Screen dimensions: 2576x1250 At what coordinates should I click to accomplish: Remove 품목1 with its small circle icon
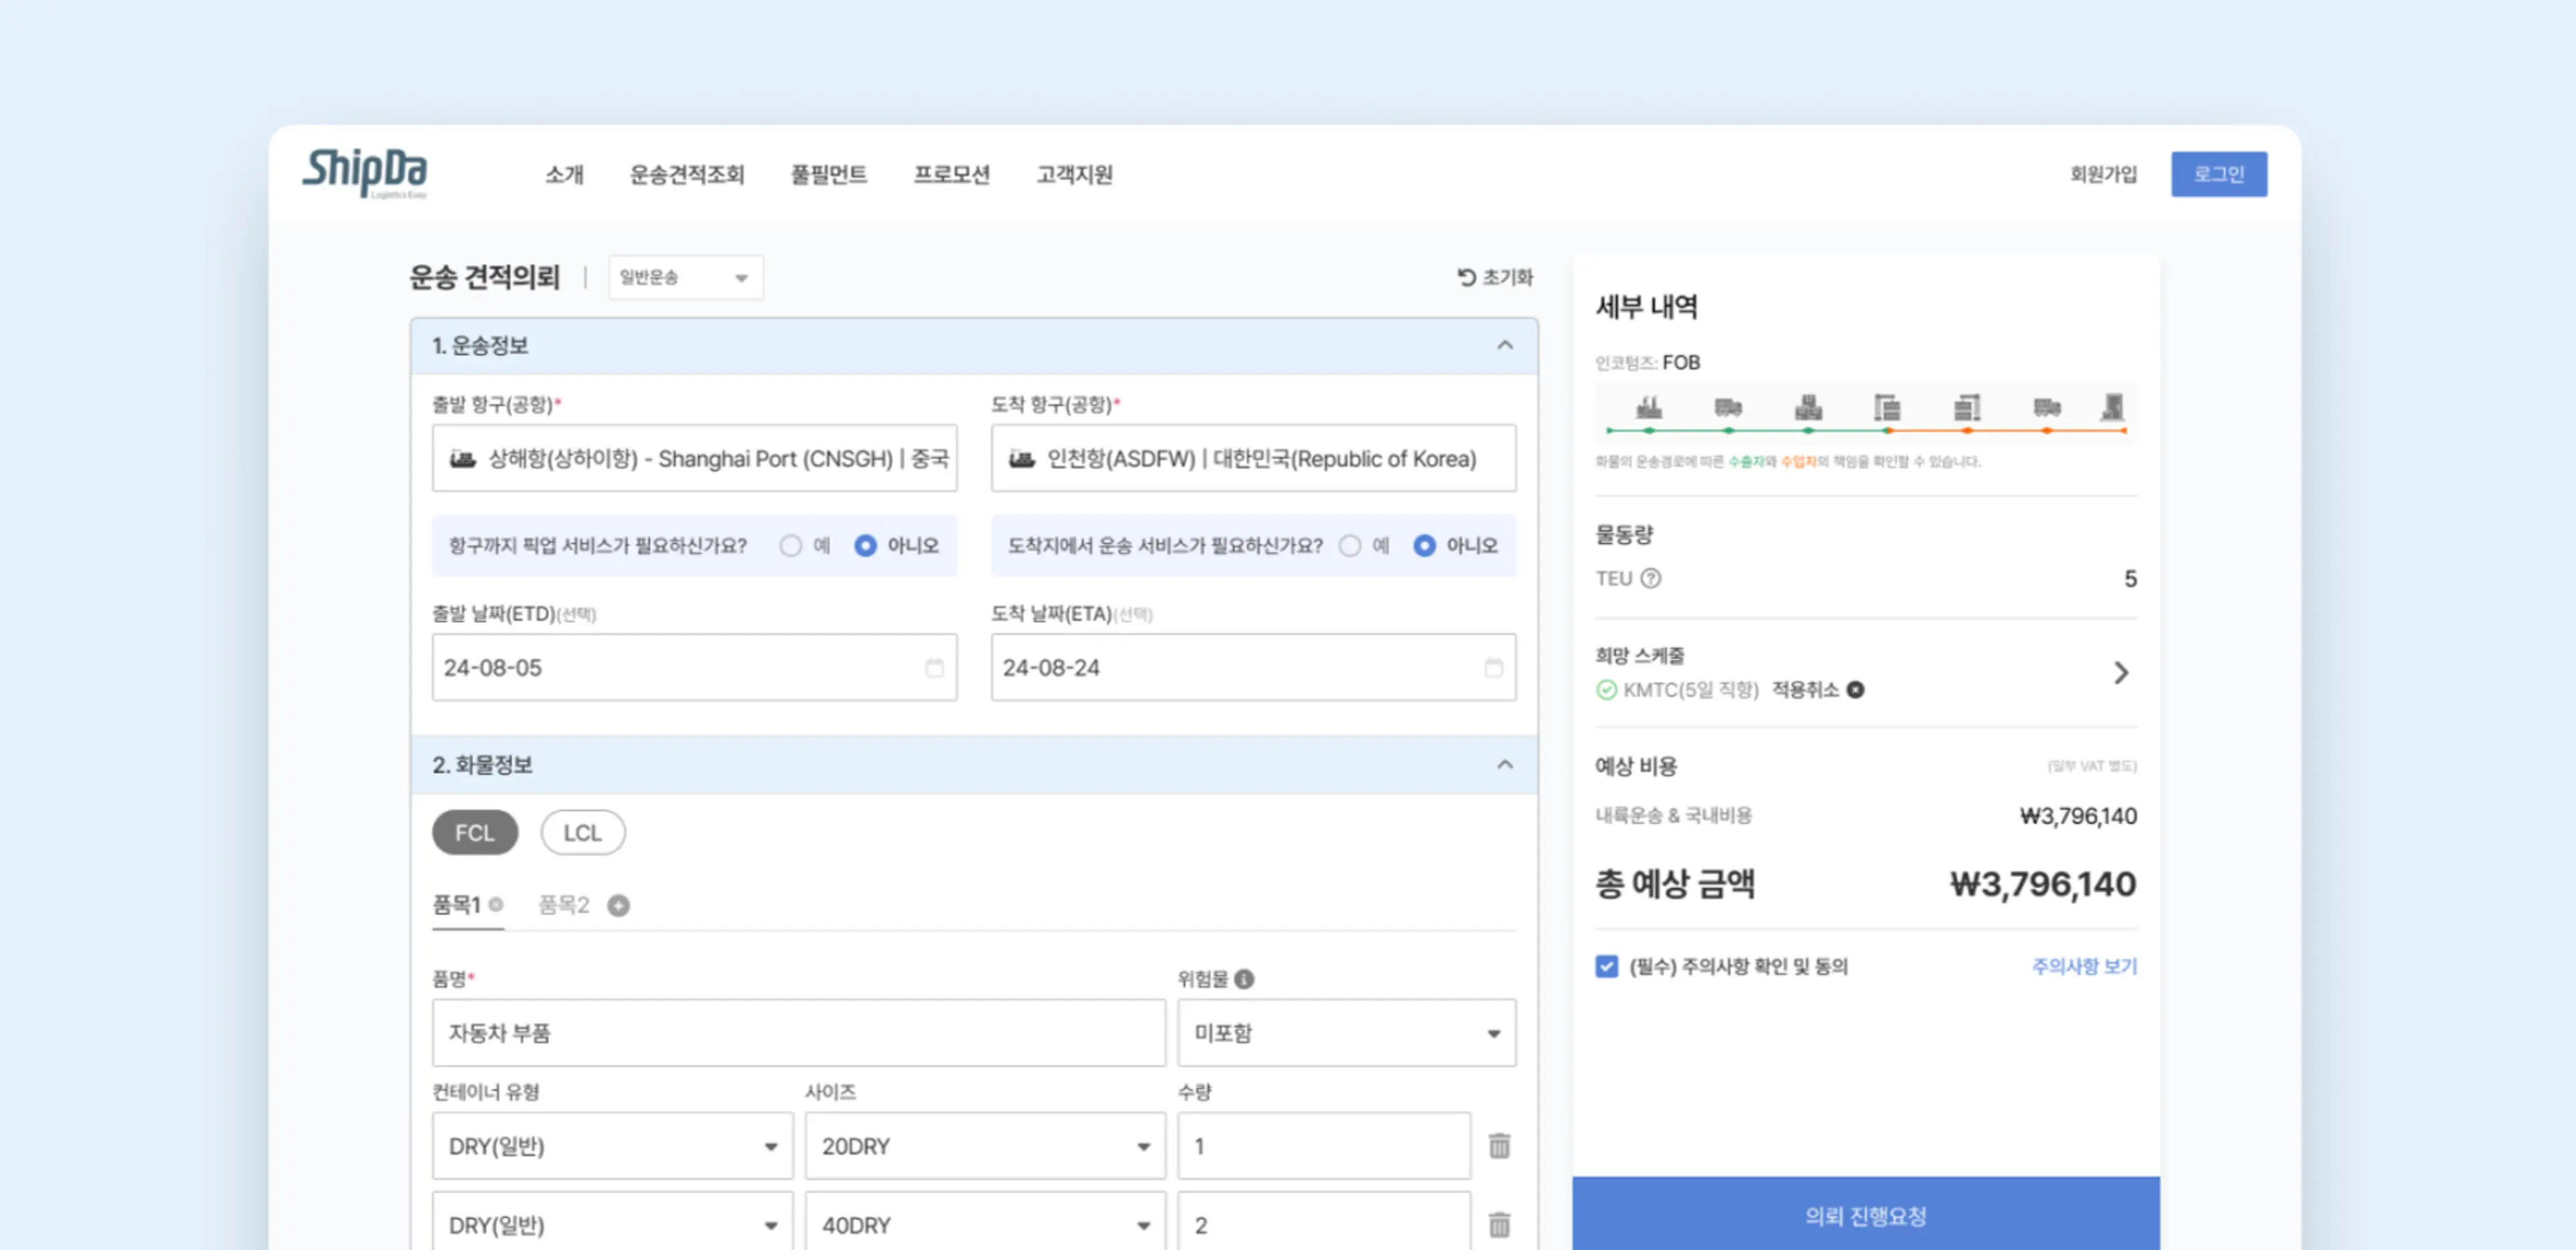pos(496,904)
